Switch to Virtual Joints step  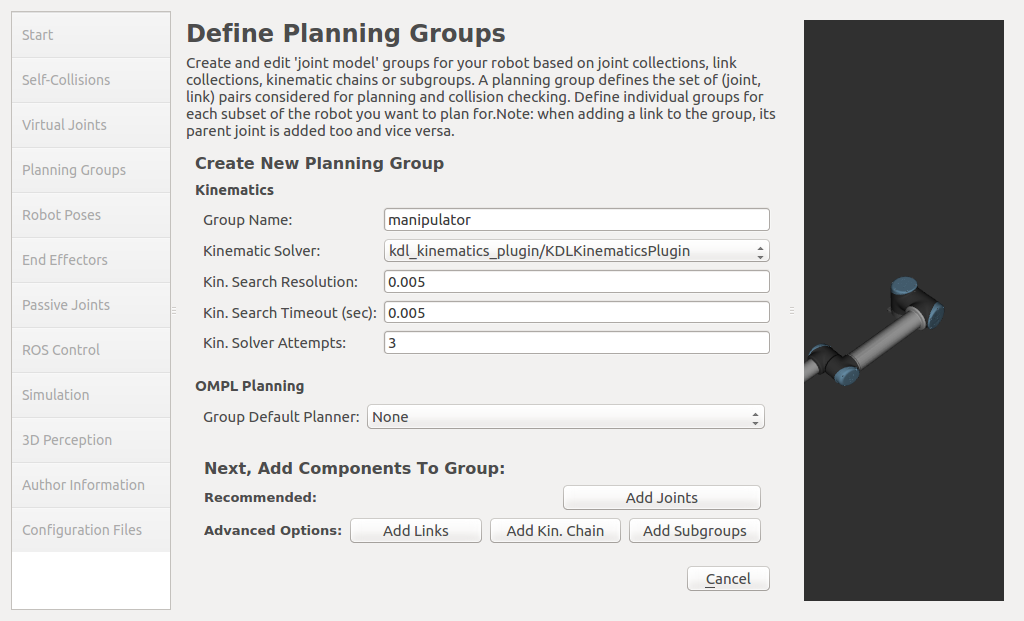91,125
